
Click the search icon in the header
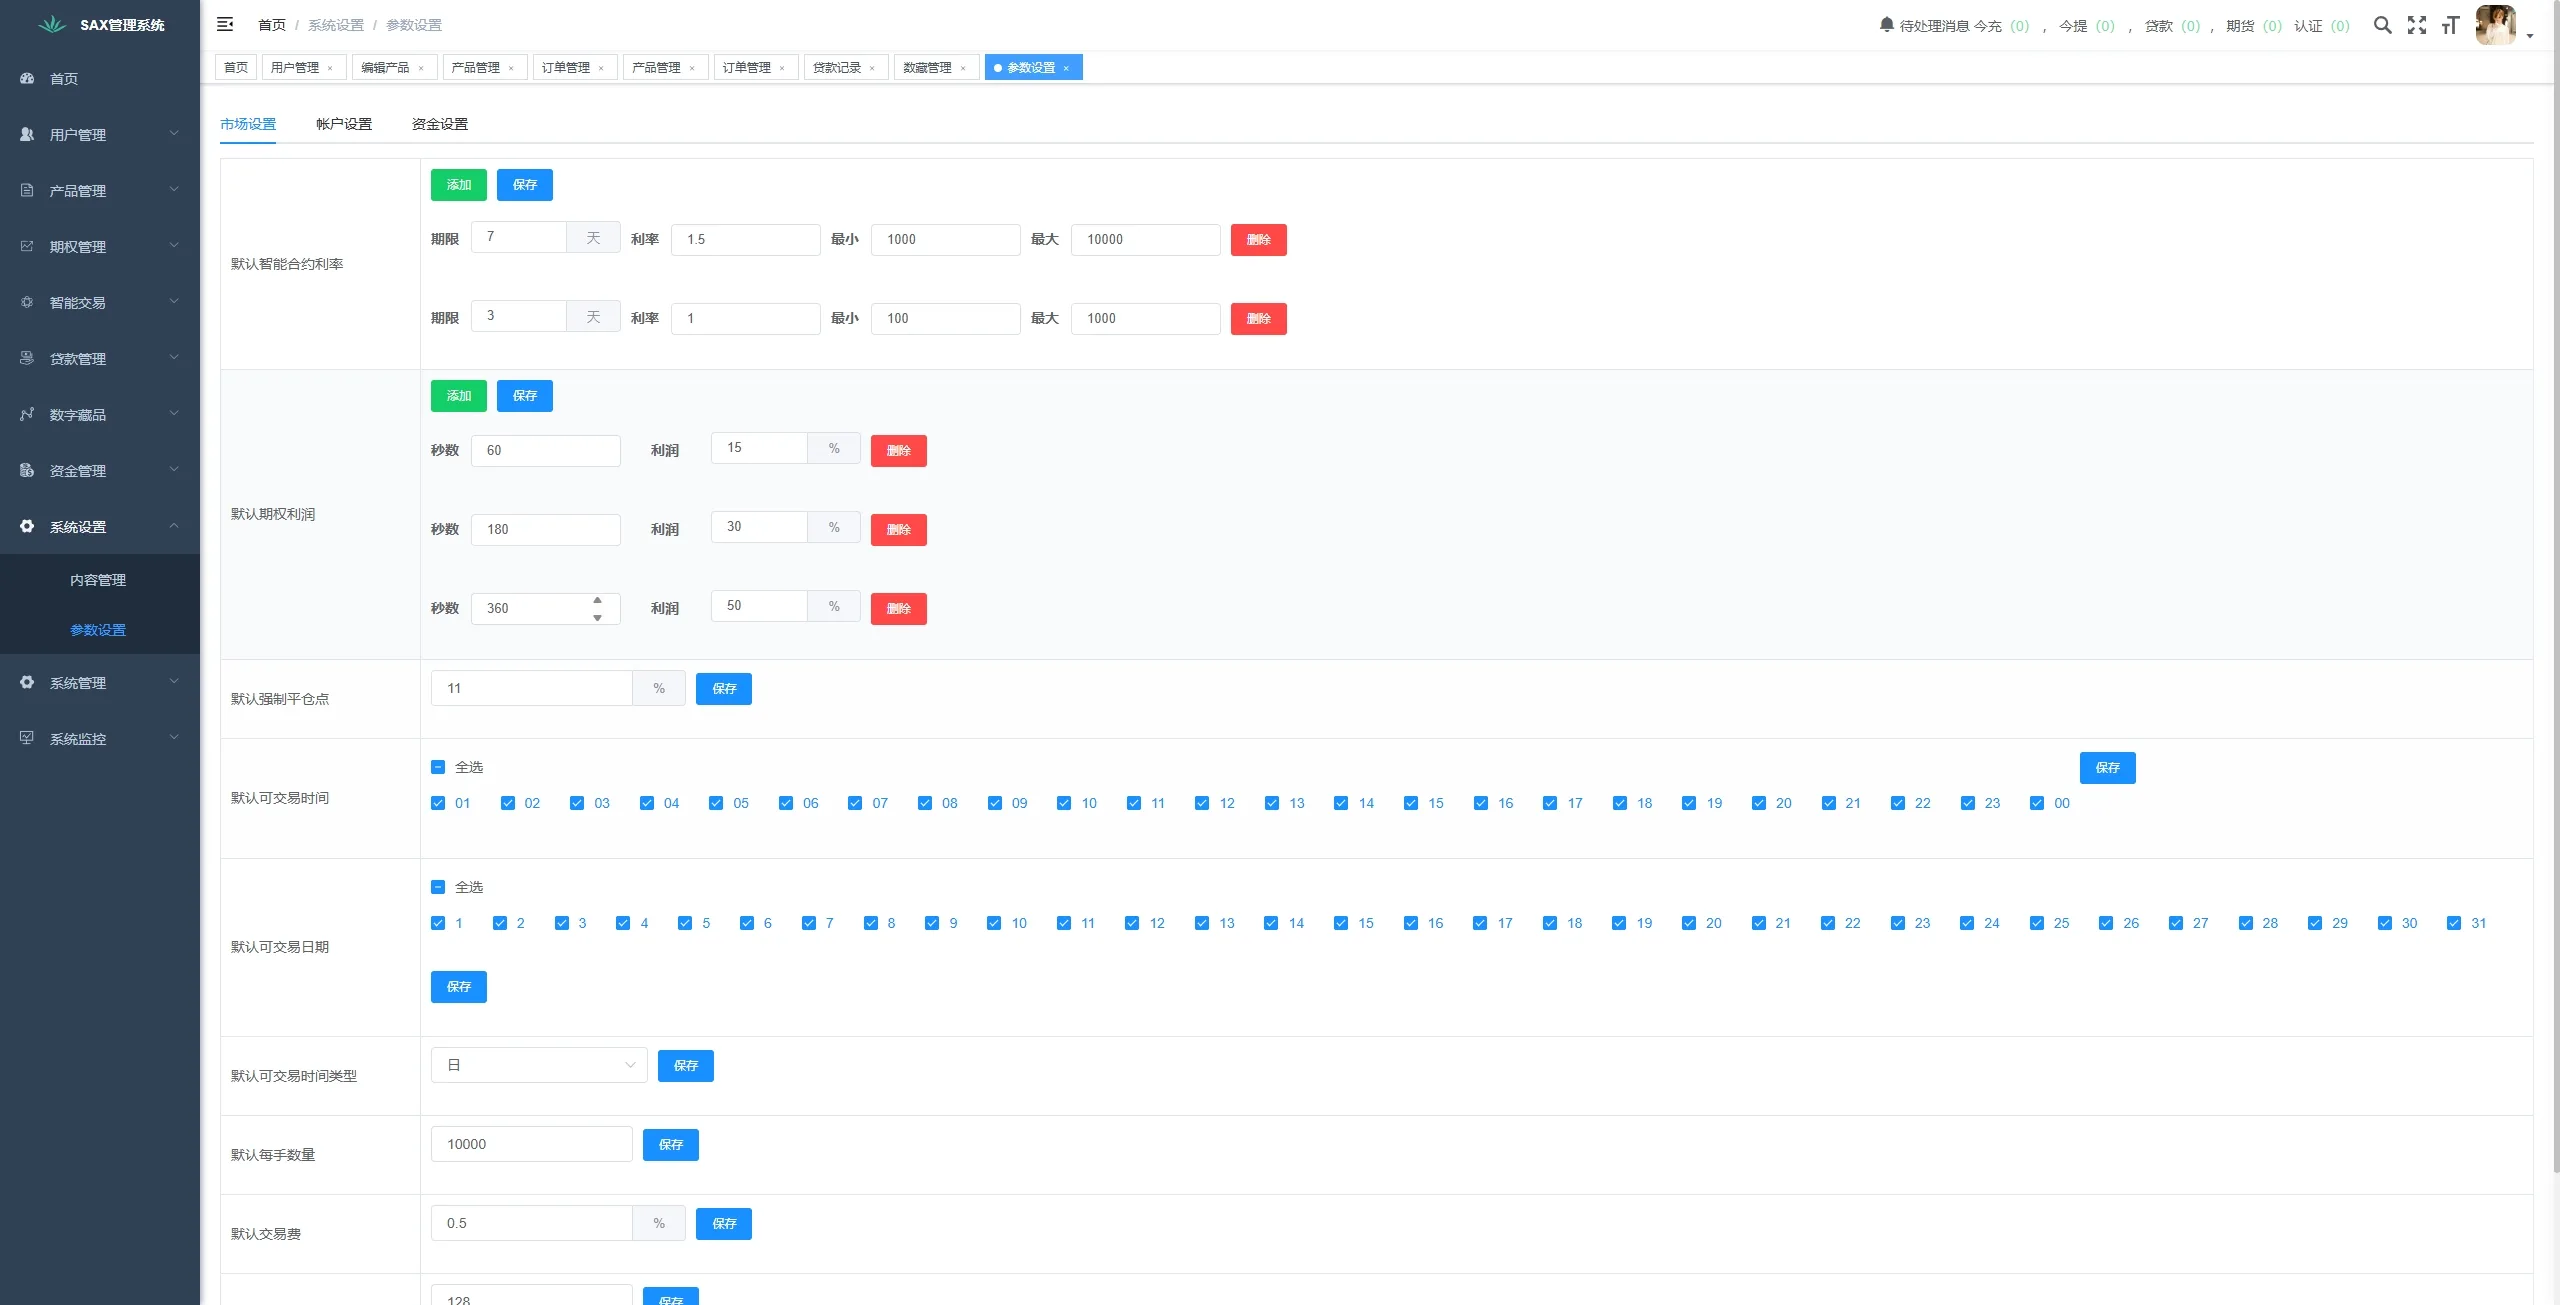click(x=2383, y=25)
